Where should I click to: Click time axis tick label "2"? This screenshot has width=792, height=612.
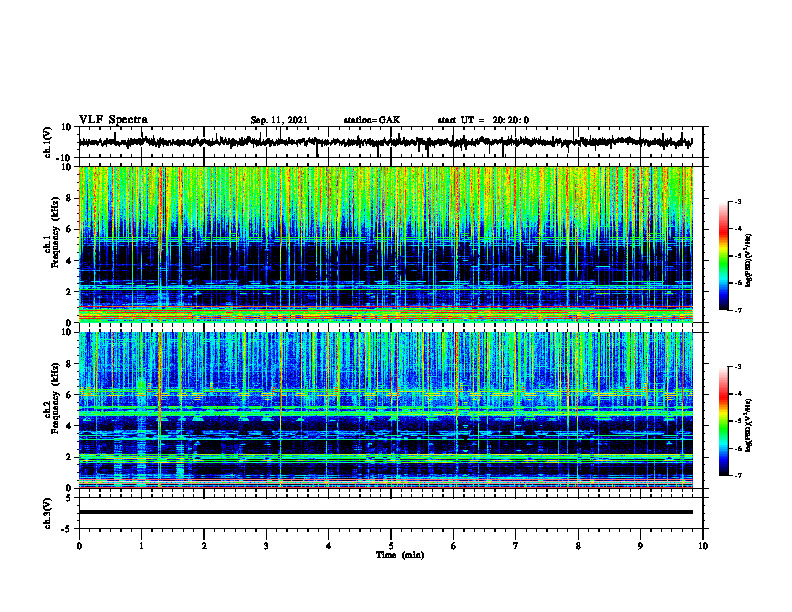point(204,546)
